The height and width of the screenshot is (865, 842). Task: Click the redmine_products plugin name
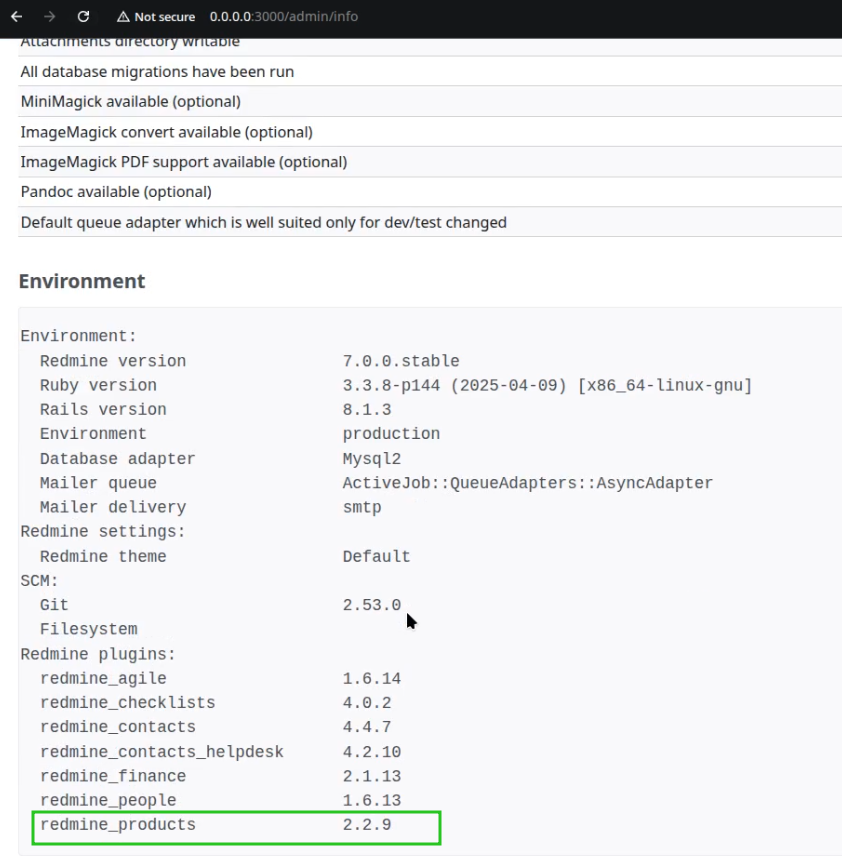tap(117, 824)
